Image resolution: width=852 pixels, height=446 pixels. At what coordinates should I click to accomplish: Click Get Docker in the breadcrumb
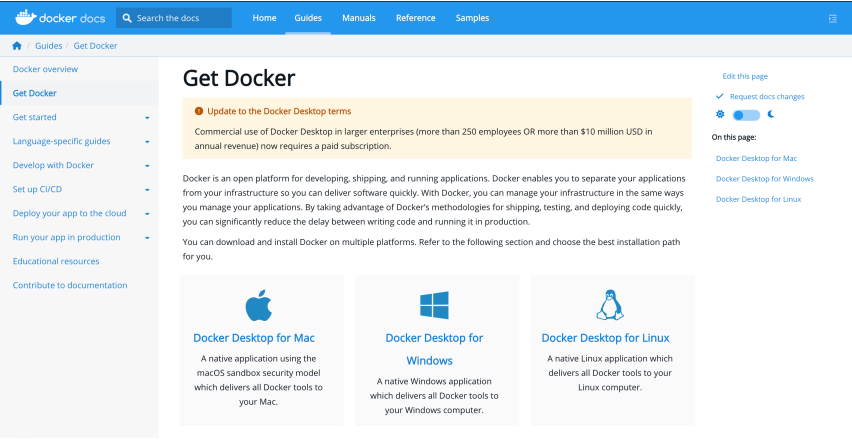(x=95, y=46)
